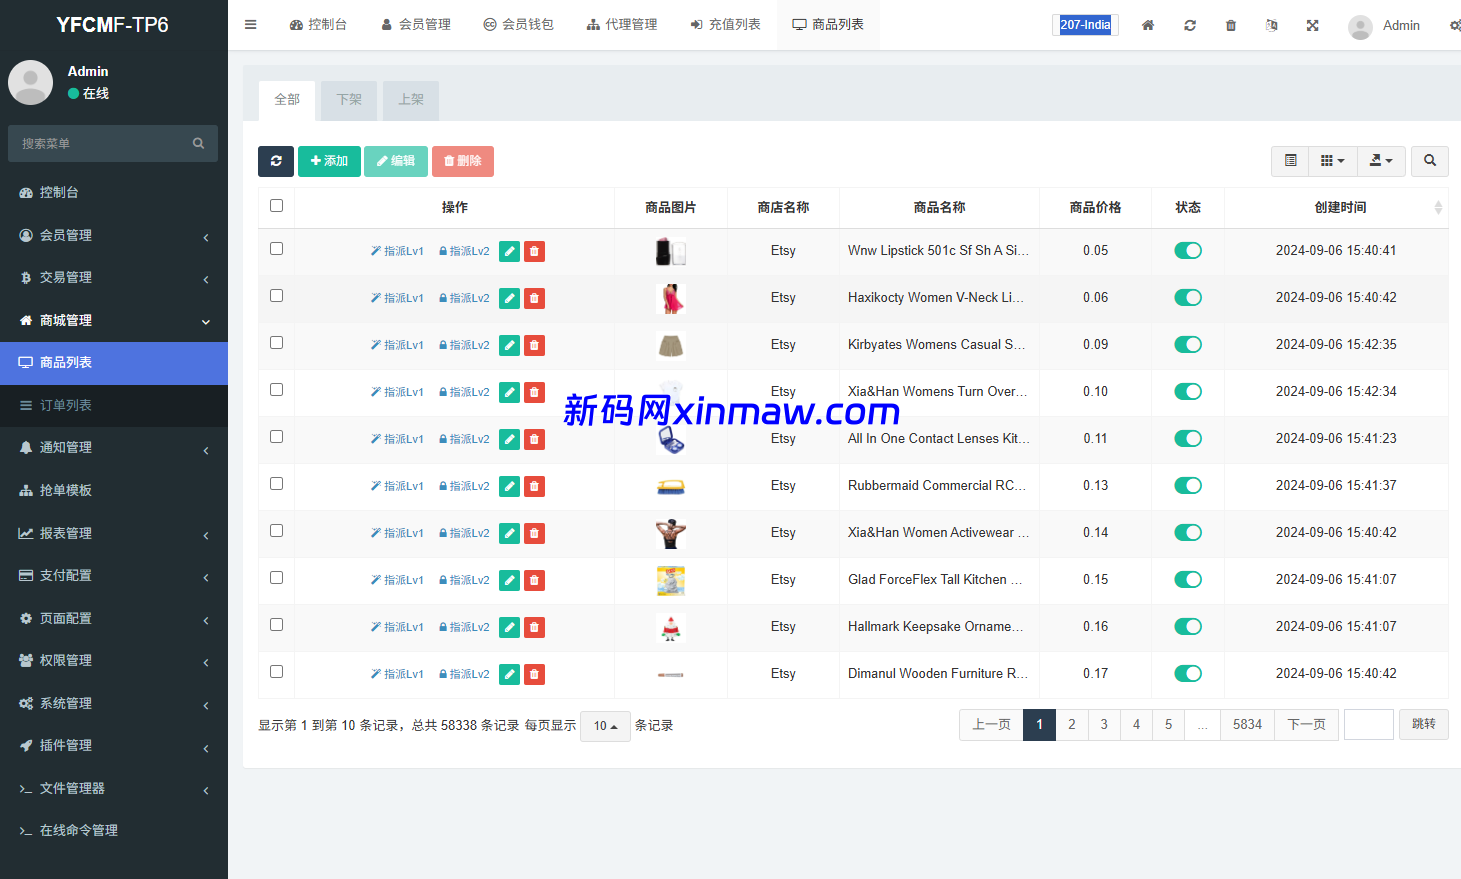Click the page number jump input field

pos(1368,725)
